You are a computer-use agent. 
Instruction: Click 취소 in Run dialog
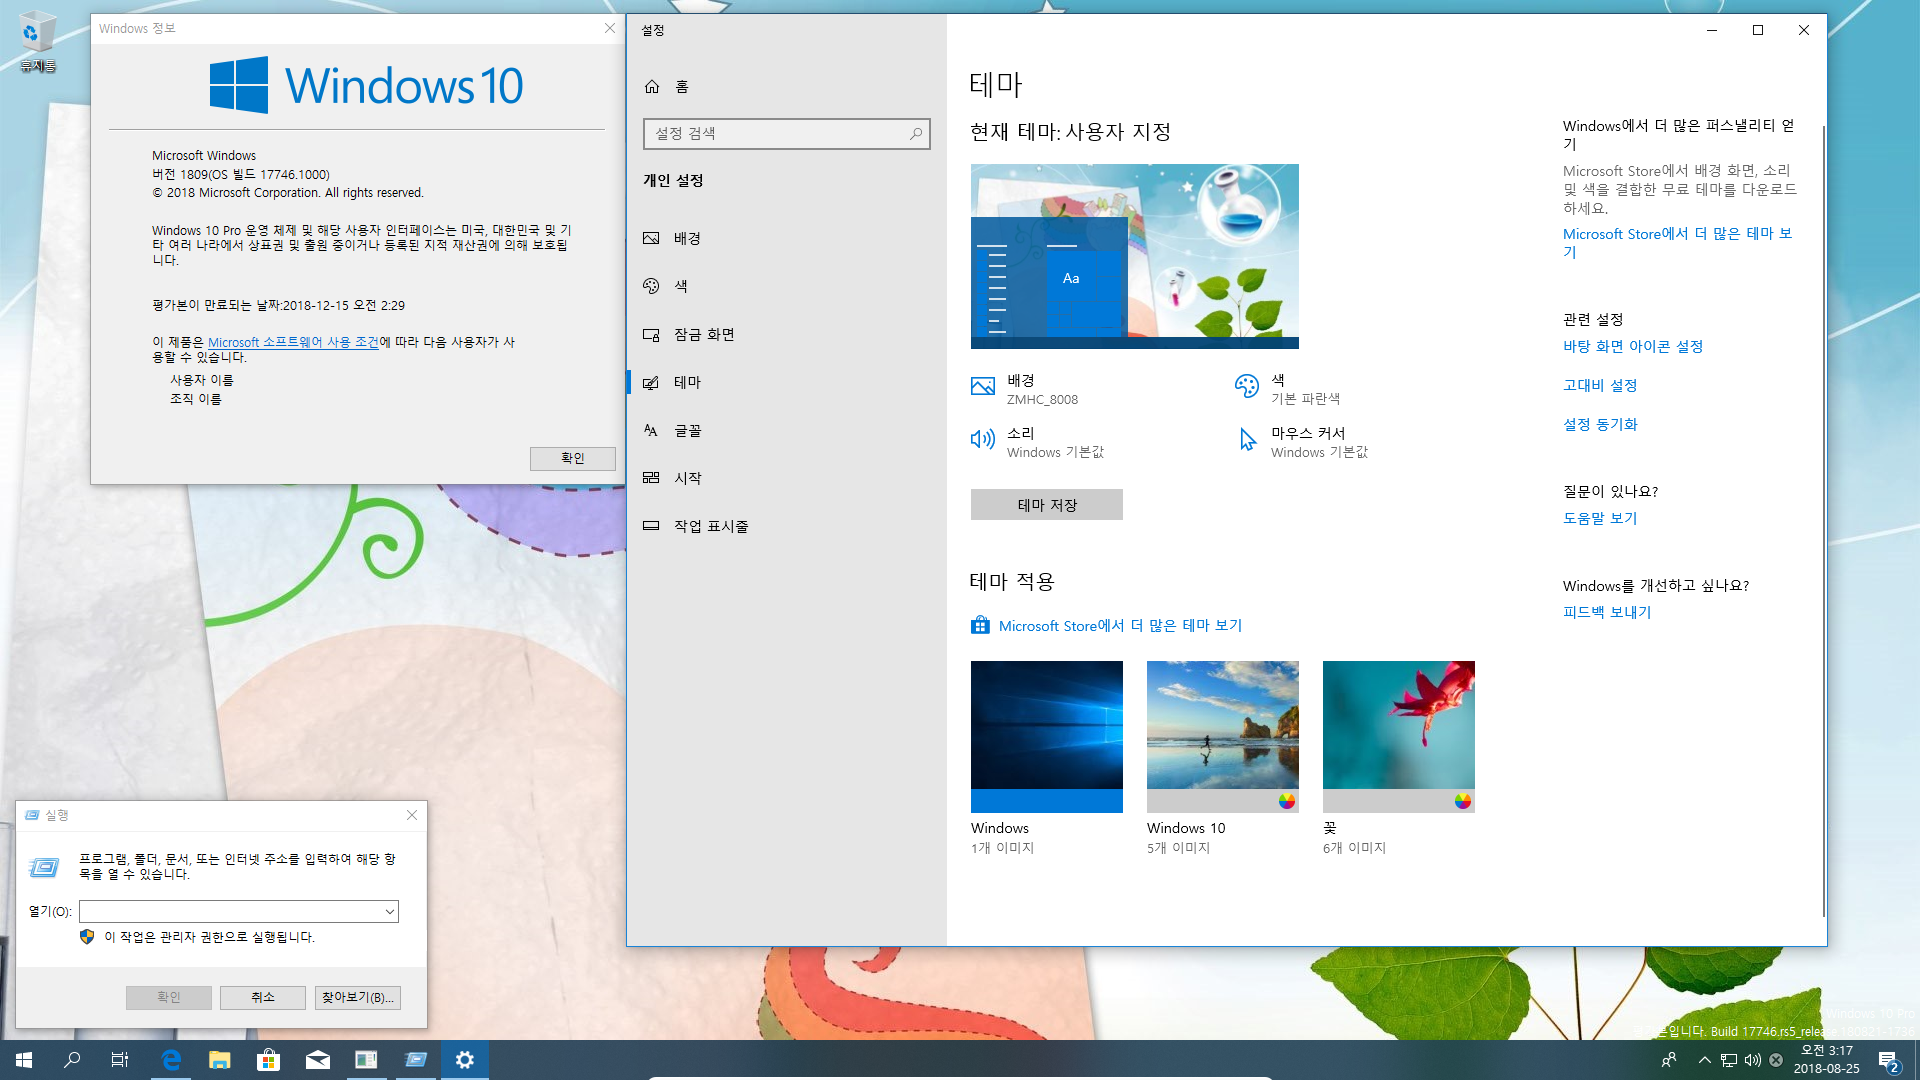pos(263,998)
